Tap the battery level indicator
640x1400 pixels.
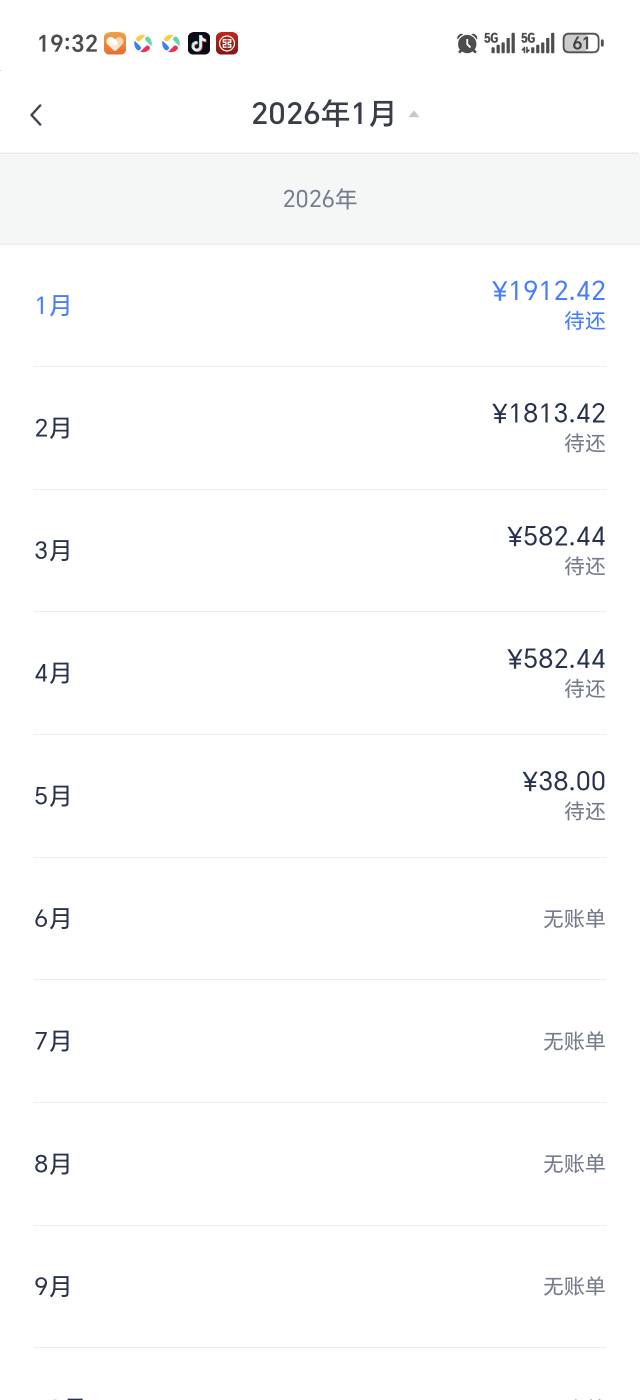coord(582,43)
